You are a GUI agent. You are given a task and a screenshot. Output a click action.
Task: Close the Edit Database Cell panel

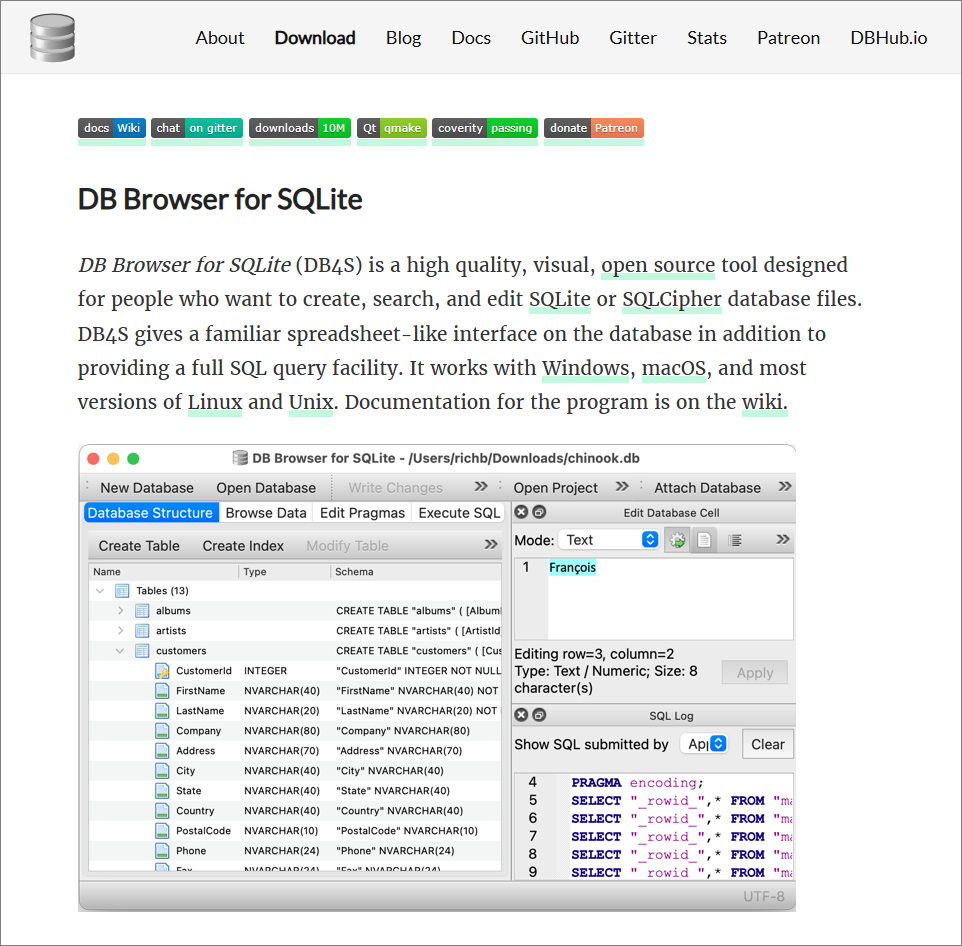coord(521,512)
